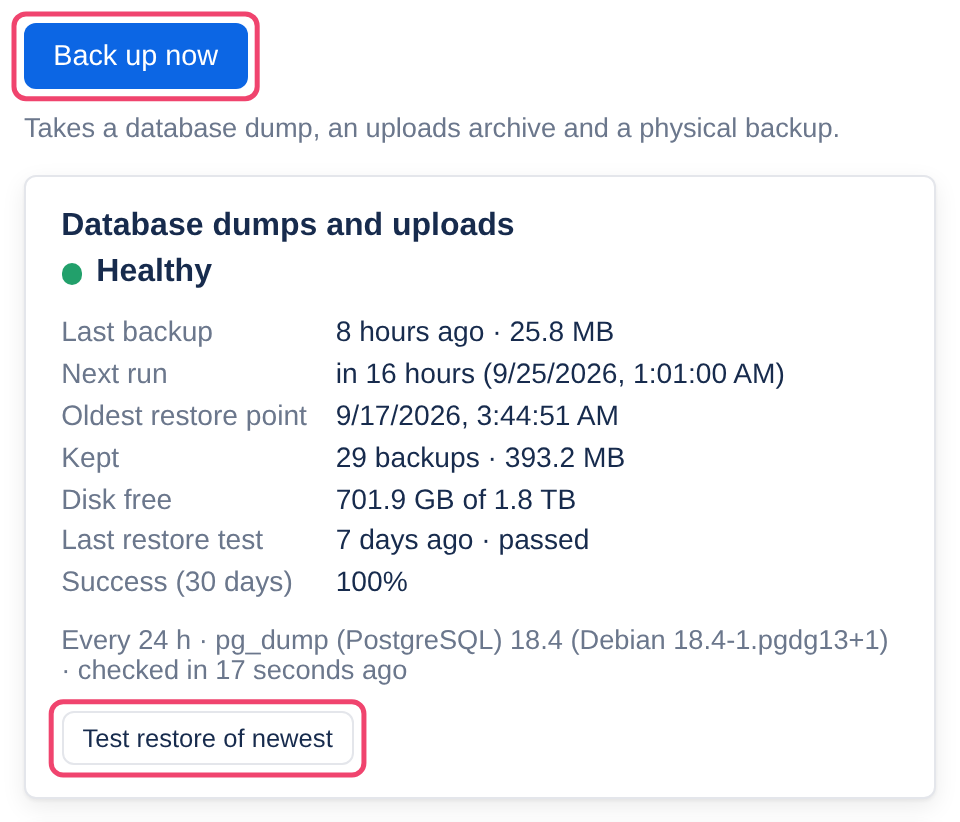
Task: Select the text '8 hours ago · 25.8 MB'
Action: click(474, 332)
